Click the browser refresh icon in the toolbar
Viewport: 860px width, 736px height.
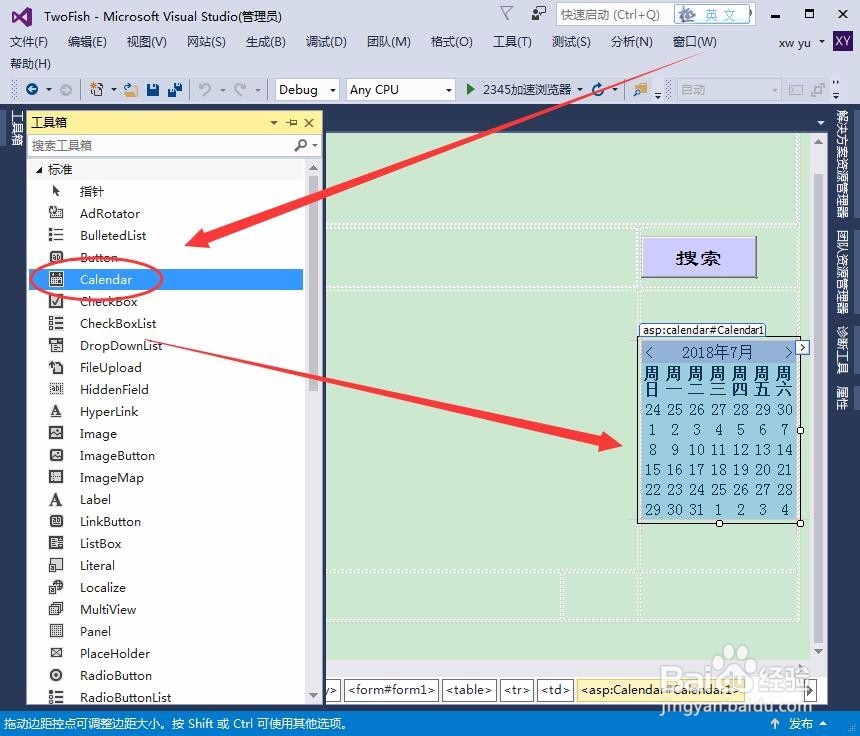point(598,89)
